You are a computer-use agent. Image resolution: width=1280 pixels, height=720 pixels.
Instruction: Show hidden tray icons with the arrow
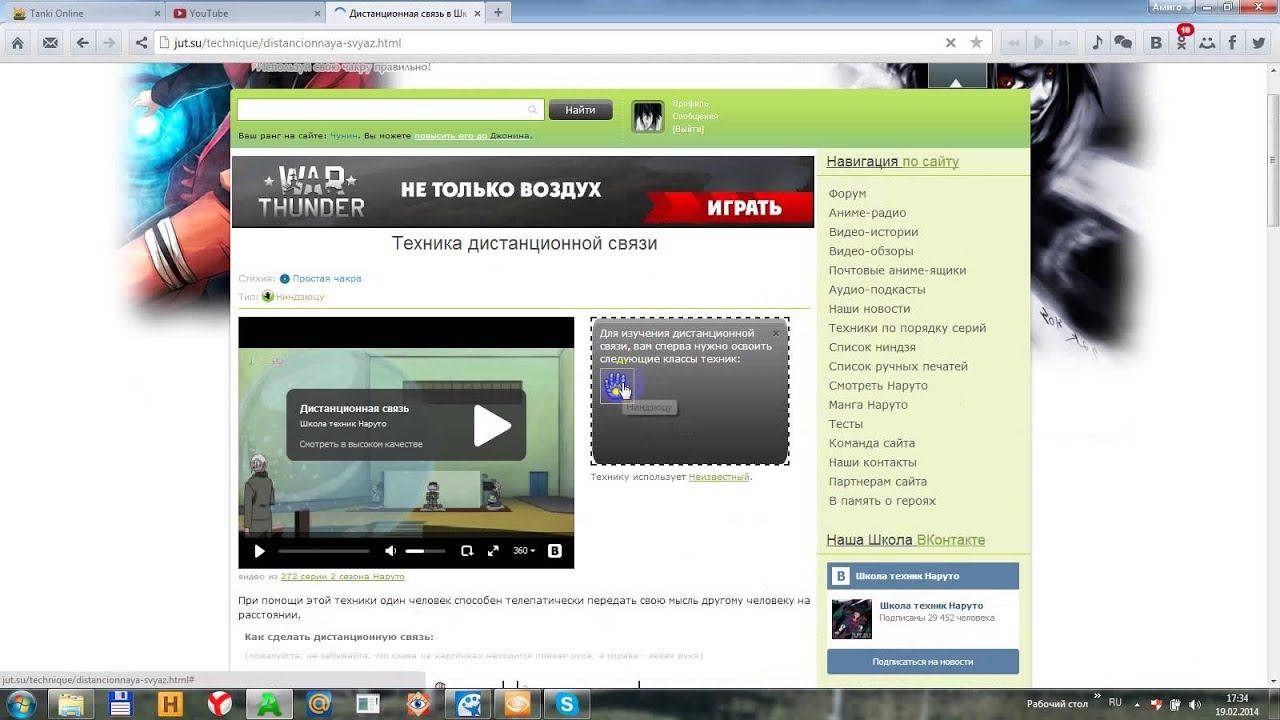[x=1138, y=704]
